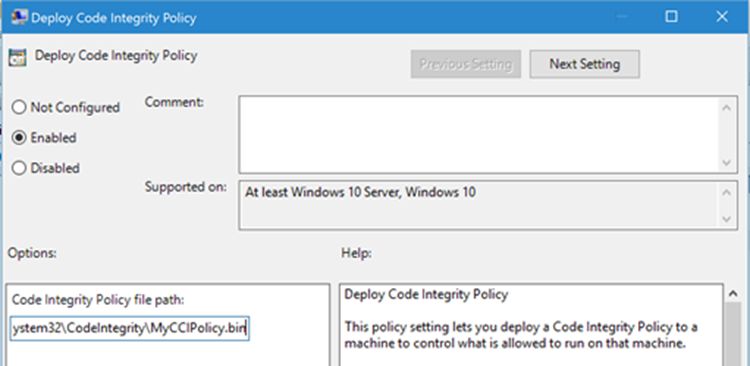Click the Code Integrity Policy file path field
Viewport: 750px width, 366px height.
(x=130, y=328)
